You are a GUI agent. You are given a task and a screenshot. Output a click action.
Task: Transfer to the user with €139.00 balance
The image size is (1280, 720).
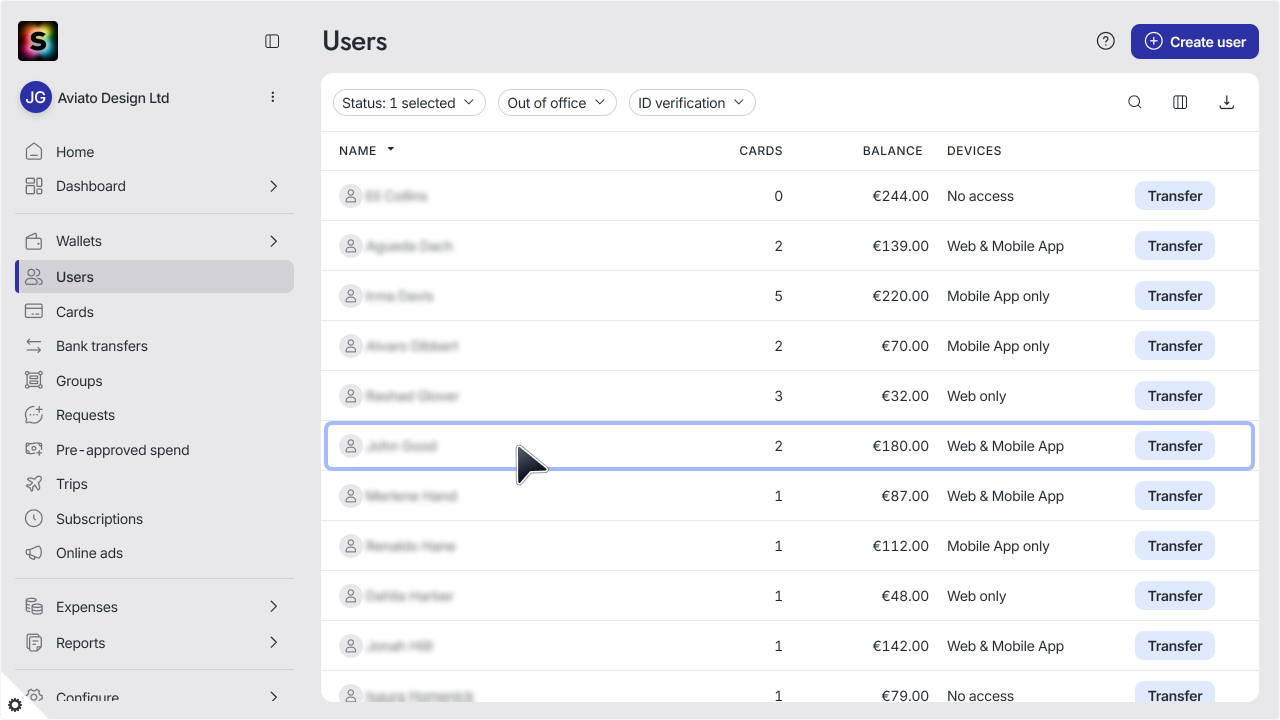pyautogui.click(x=1174, y=246)
